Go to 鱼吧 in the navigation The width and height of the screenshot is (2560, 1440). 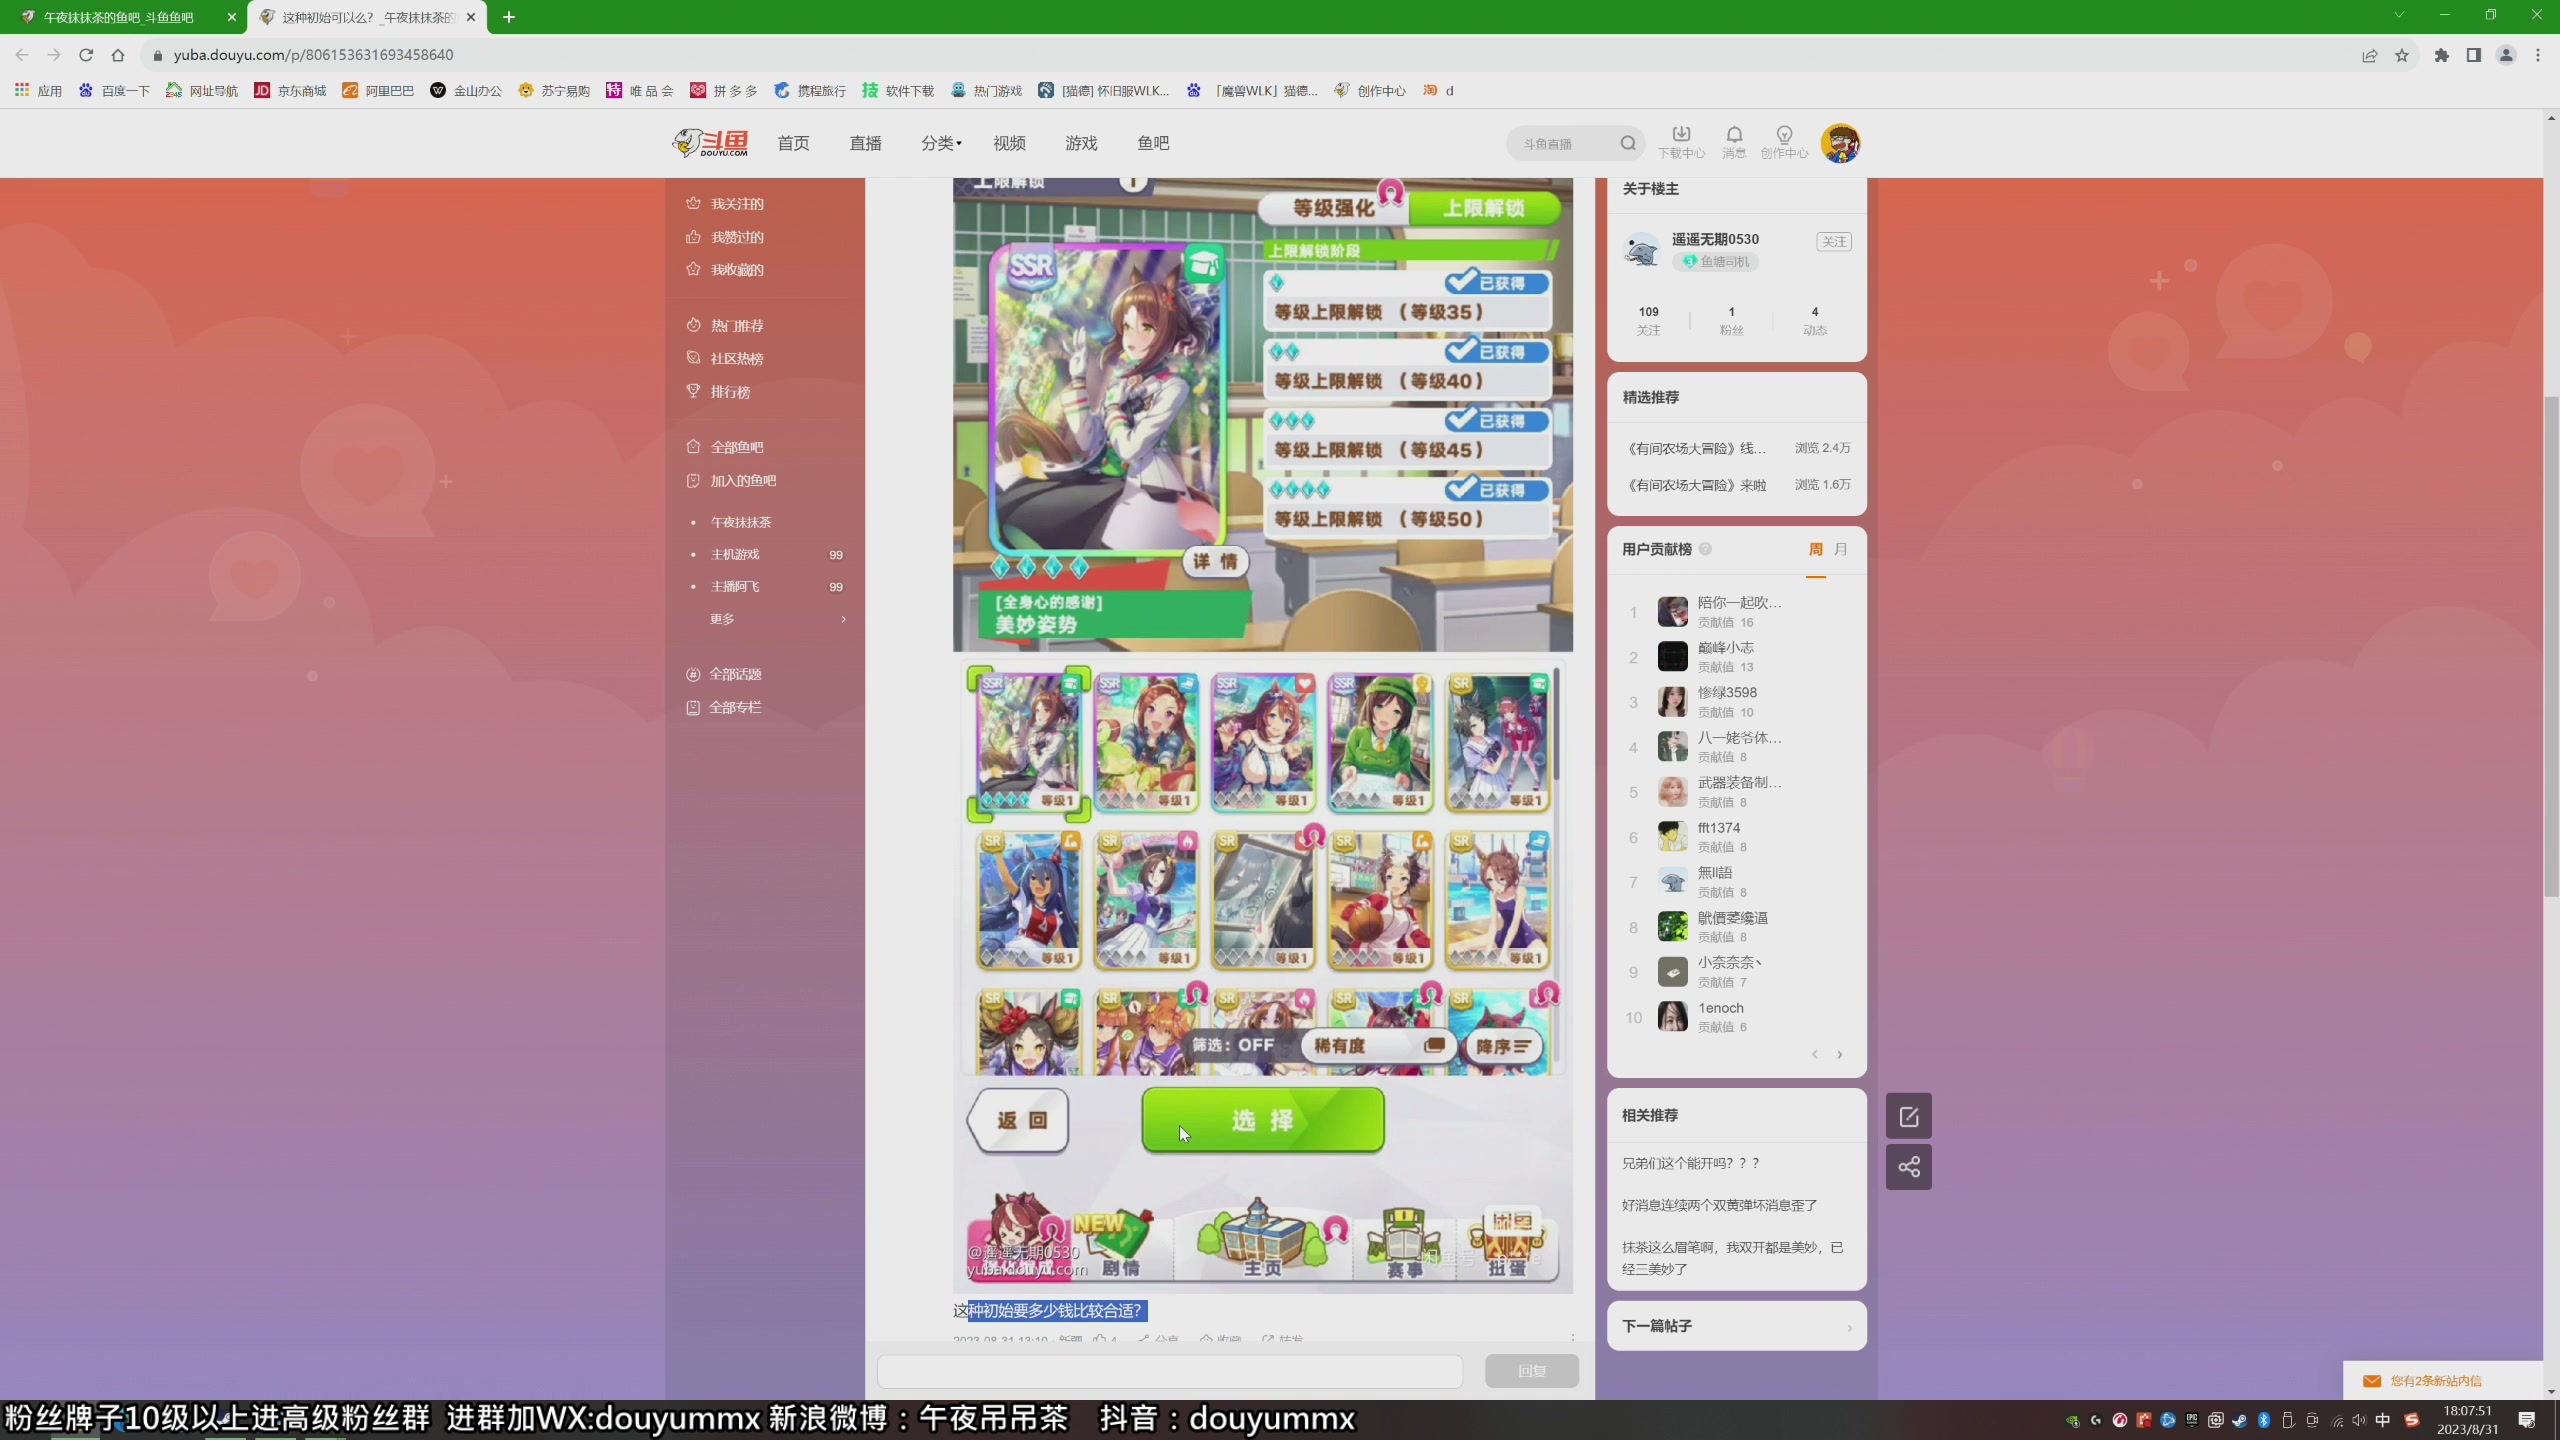(x=1154, y=143)
